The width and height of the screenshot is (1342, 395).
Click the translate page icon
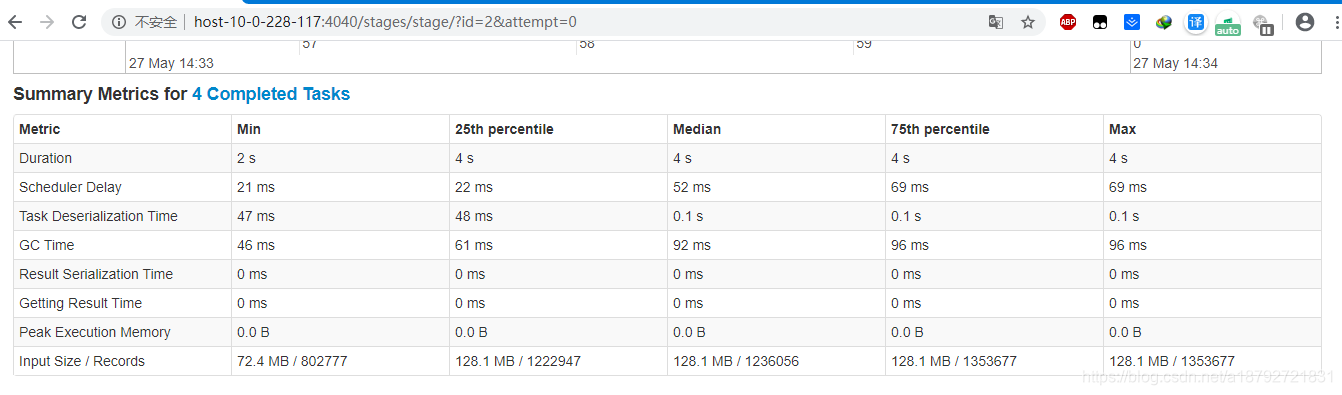tap(996, 22)
